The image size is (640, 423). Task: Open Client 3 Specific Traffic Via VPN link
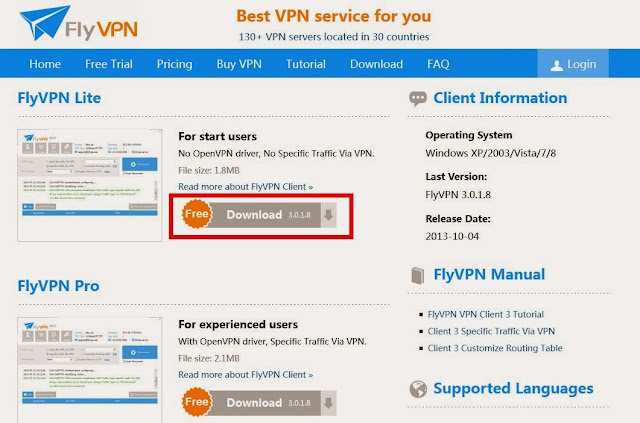point(491,331)
